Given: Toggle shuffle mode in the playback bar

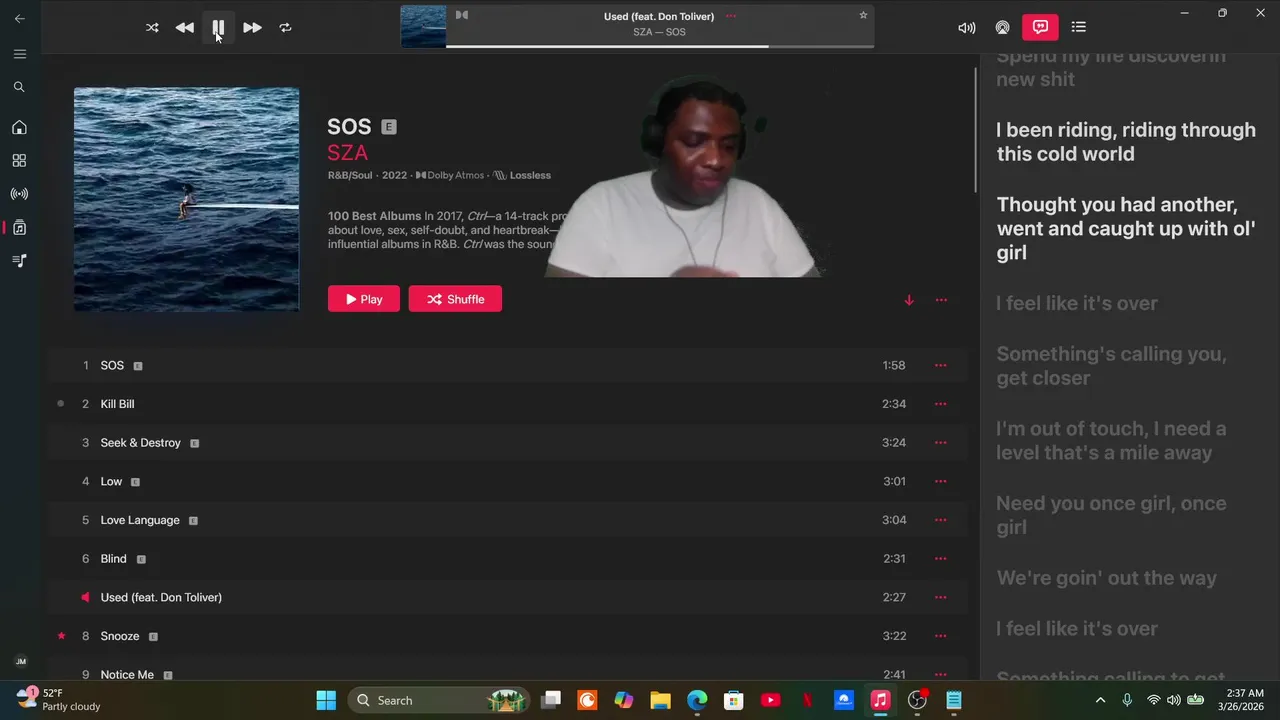Looking at the screenshot, I should [x=152, y=28].
